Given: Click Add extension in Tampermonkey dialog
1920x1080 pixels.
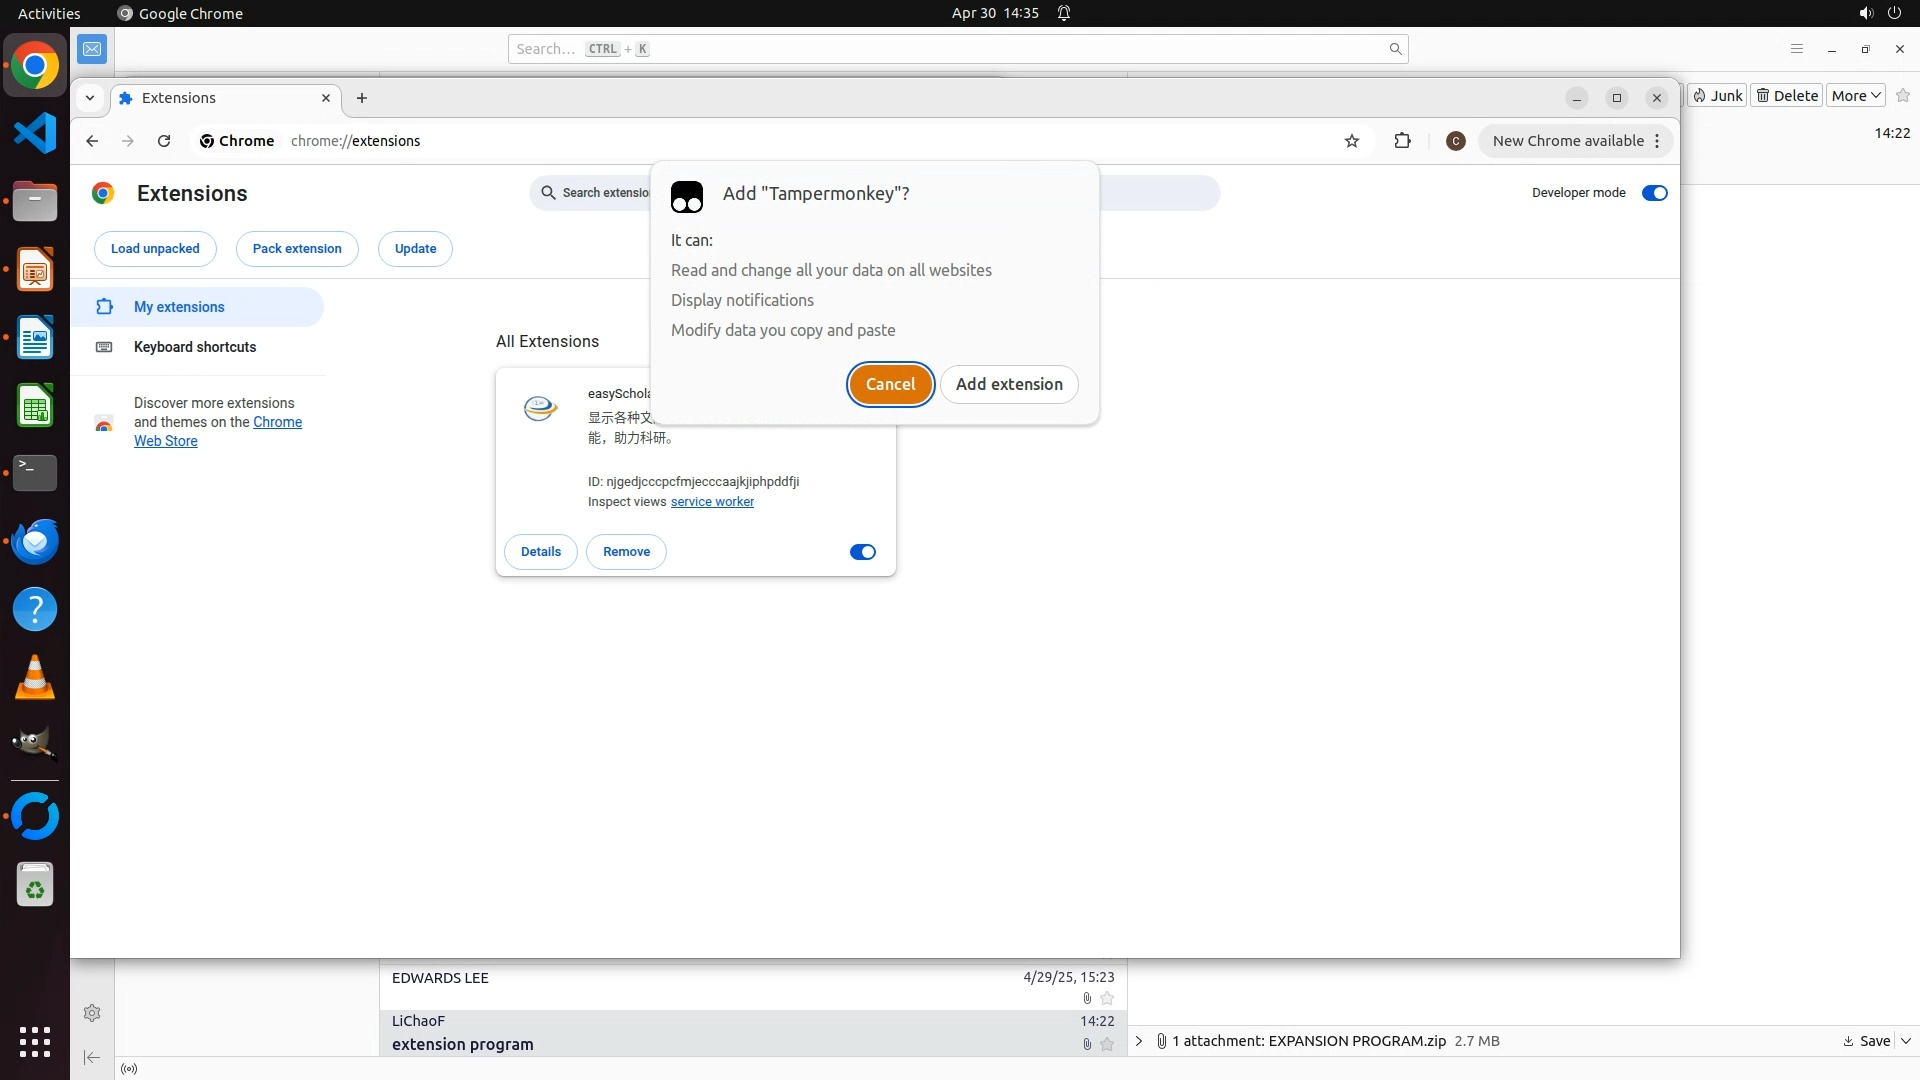Looking at the screenshot, I should (x=1008, y=384).
